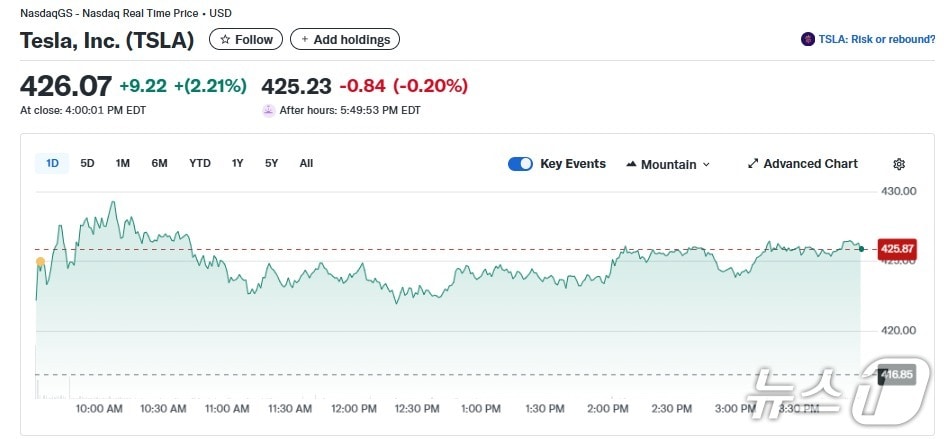The width and height of the screenshot is (944, 439).
Task: Click the yellow key event marker on chart
Action: [x=40, y=262]
